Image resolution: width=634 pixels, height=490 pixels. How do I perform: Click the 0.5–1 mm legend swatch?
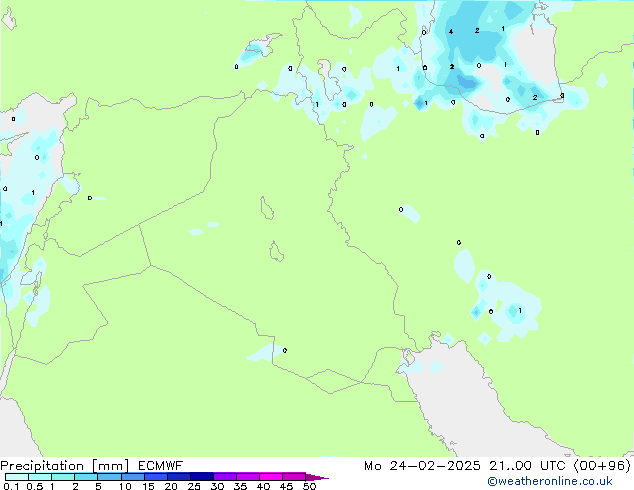[40, 477]
